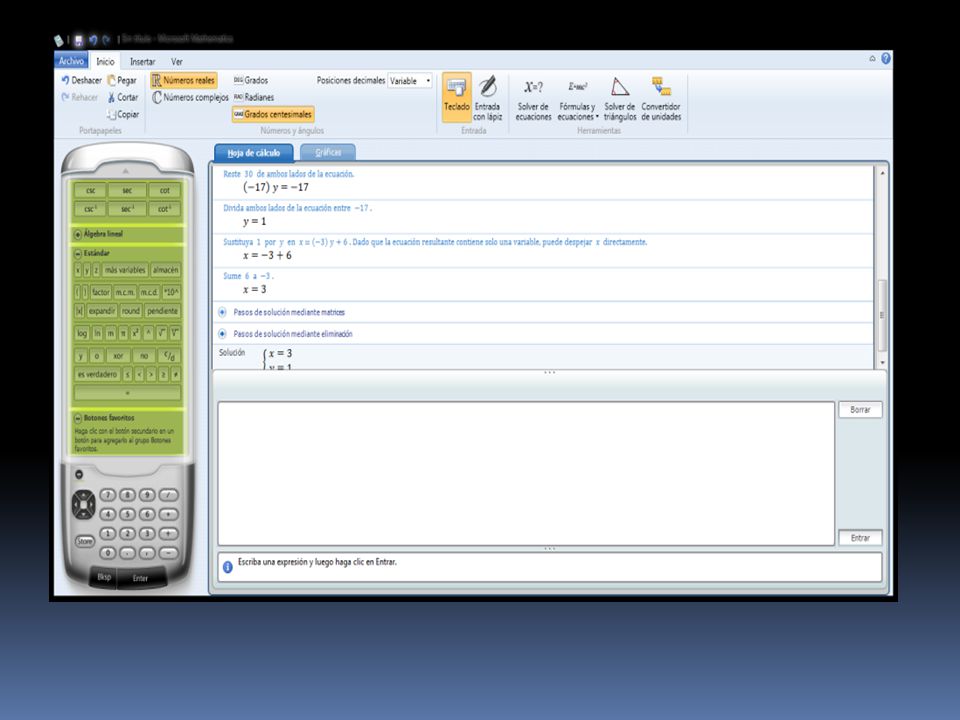The image size is (960, 720).
Task: Select Números complejos number mode
Action: (x=190, y=97)
